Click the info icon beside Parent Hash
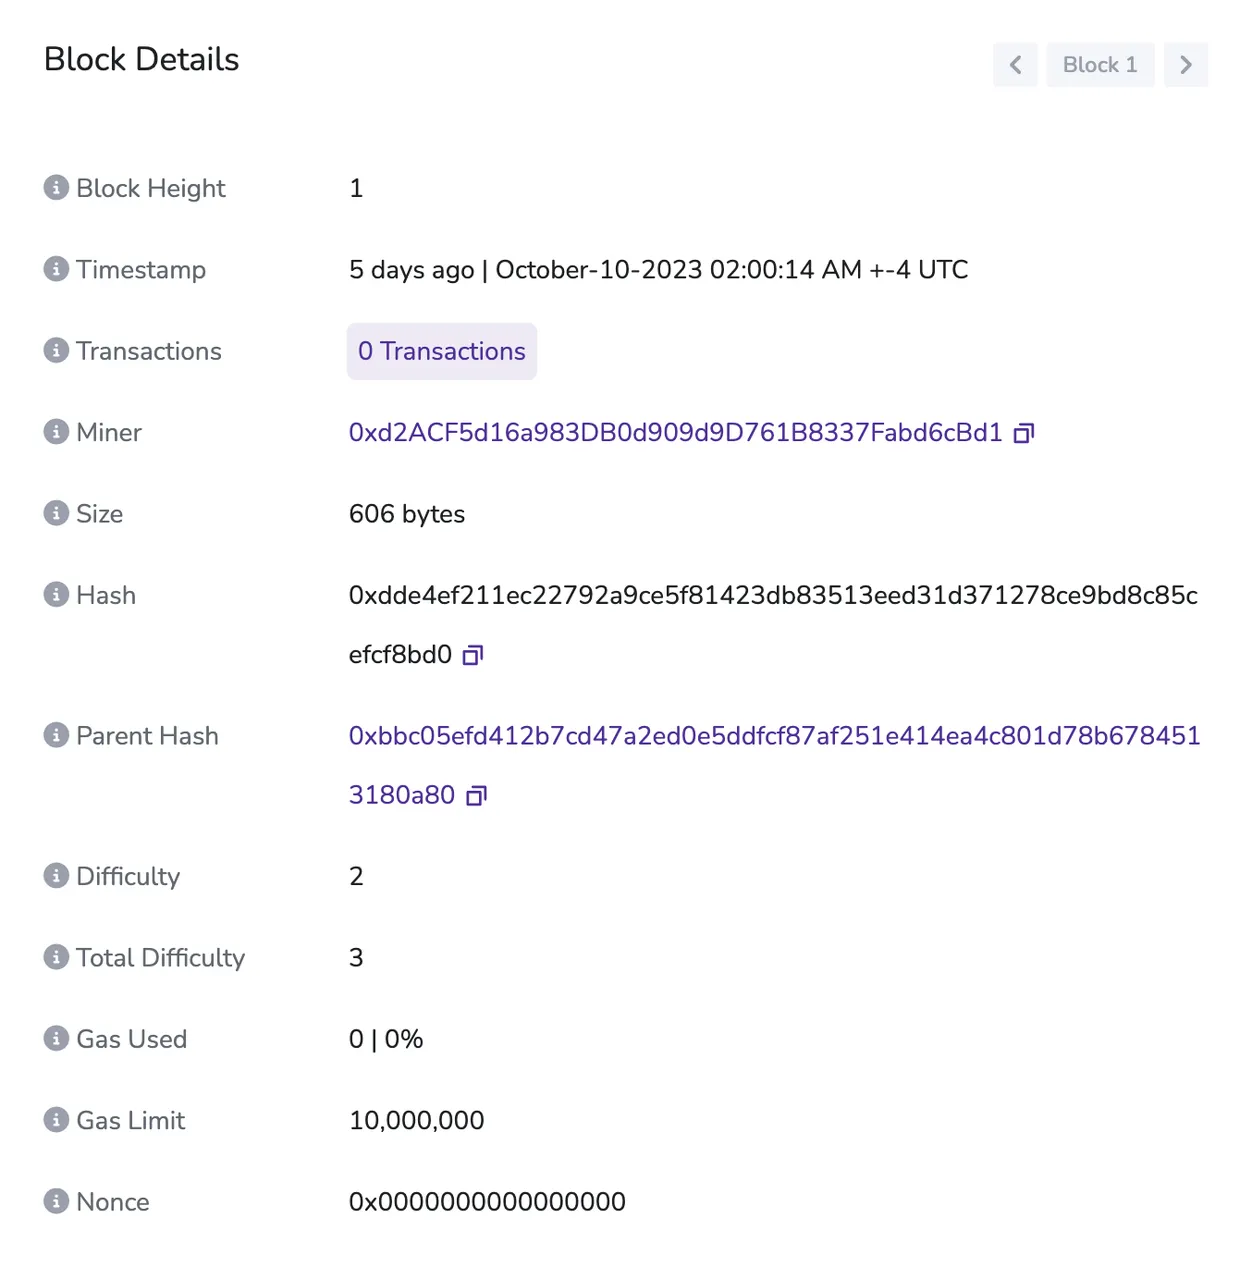 pyautogui.click(x=56, y=735)
